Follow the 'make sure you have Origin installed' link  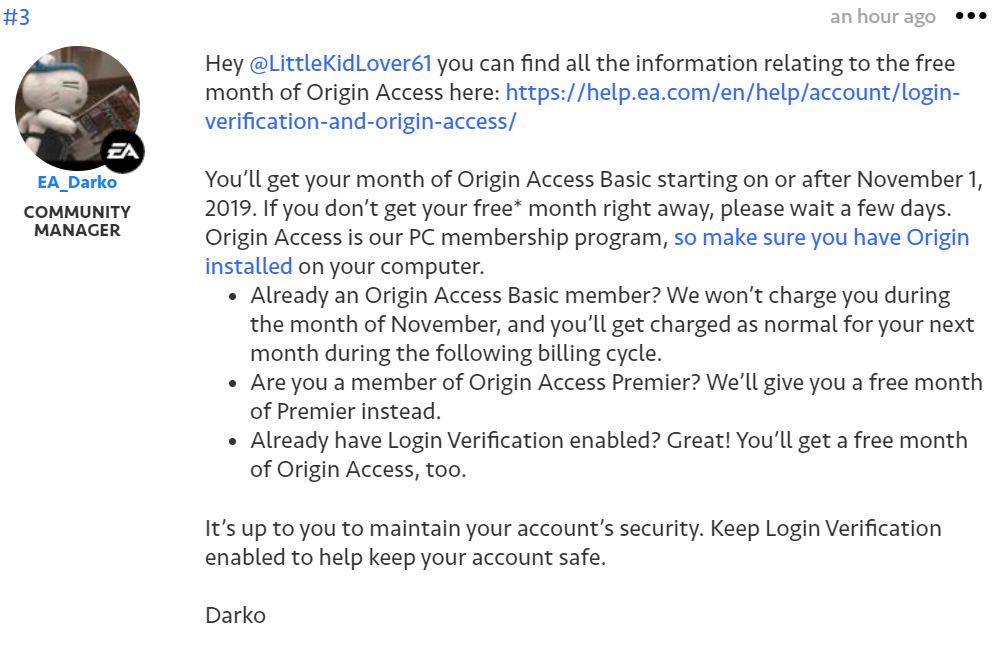click(x=586, y=251)
